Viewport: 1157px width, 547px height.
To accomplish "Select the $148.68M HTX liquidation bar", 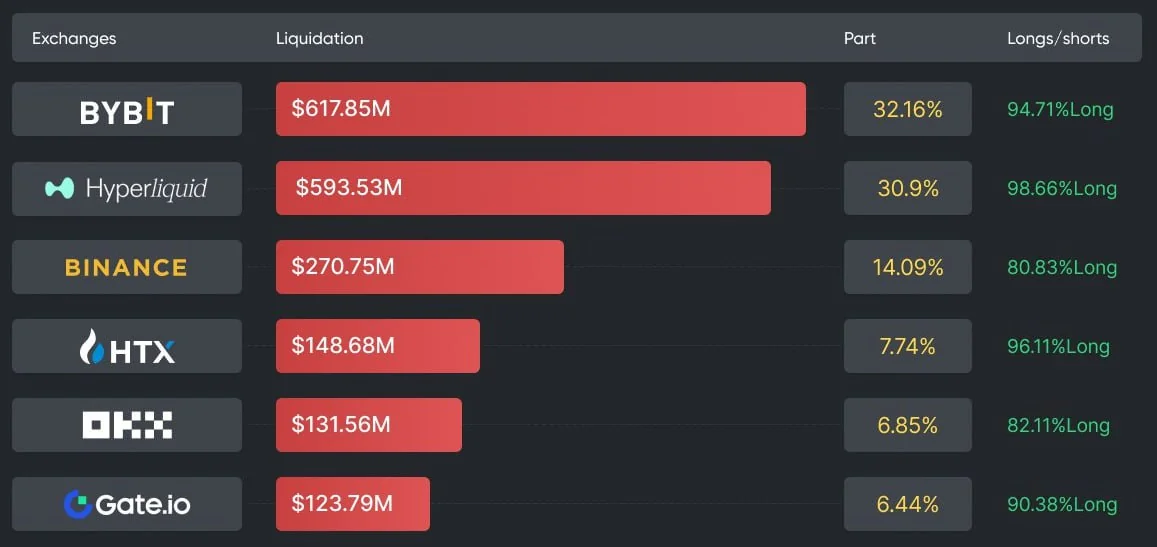I will pyautogui.click(x=377, y=346).
